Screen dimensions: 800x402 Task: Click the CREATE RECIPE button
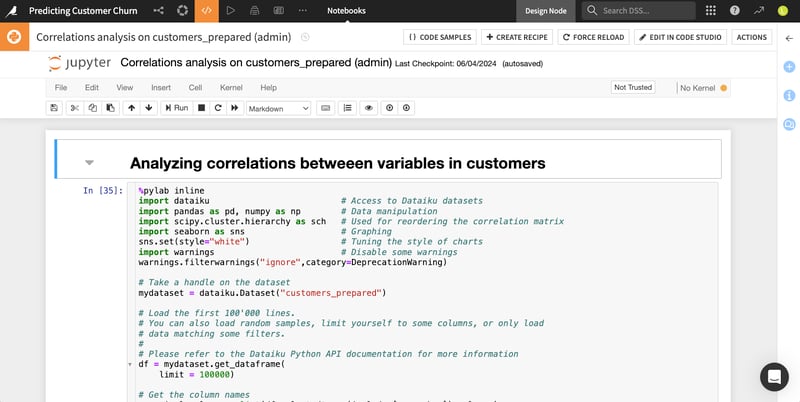pos(517,37)
